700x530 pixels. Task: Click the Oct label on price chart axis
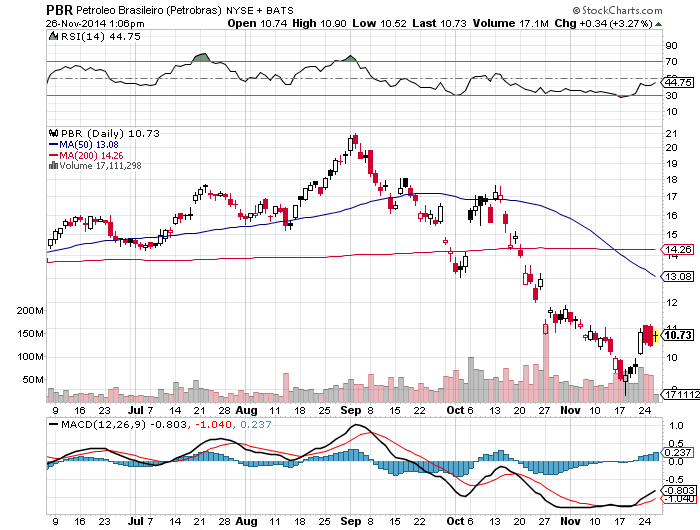pyautogui.click(x=455, y=410)
